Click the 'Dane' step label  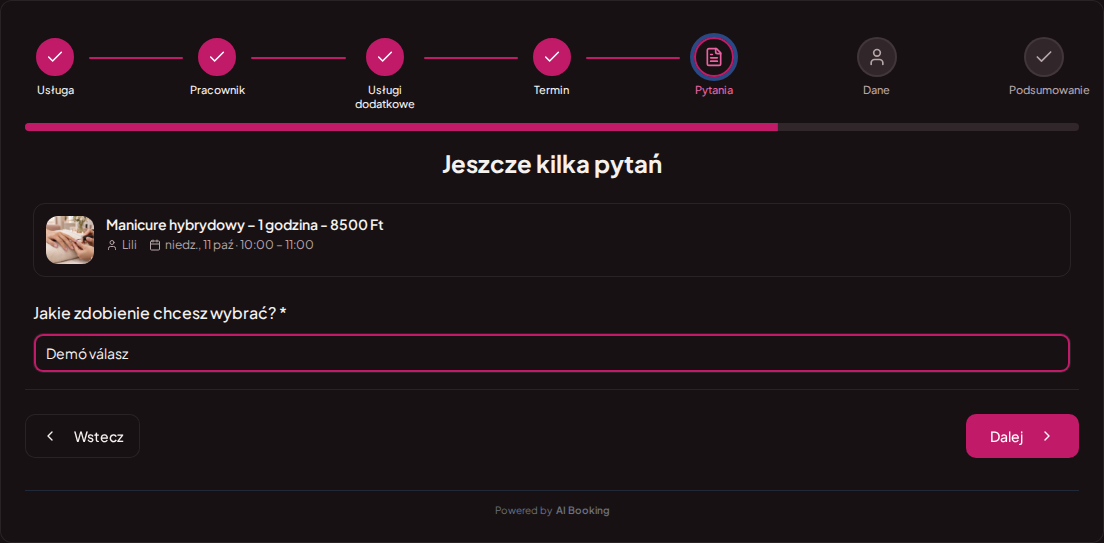pyautogui.click(x=877, y=90)
